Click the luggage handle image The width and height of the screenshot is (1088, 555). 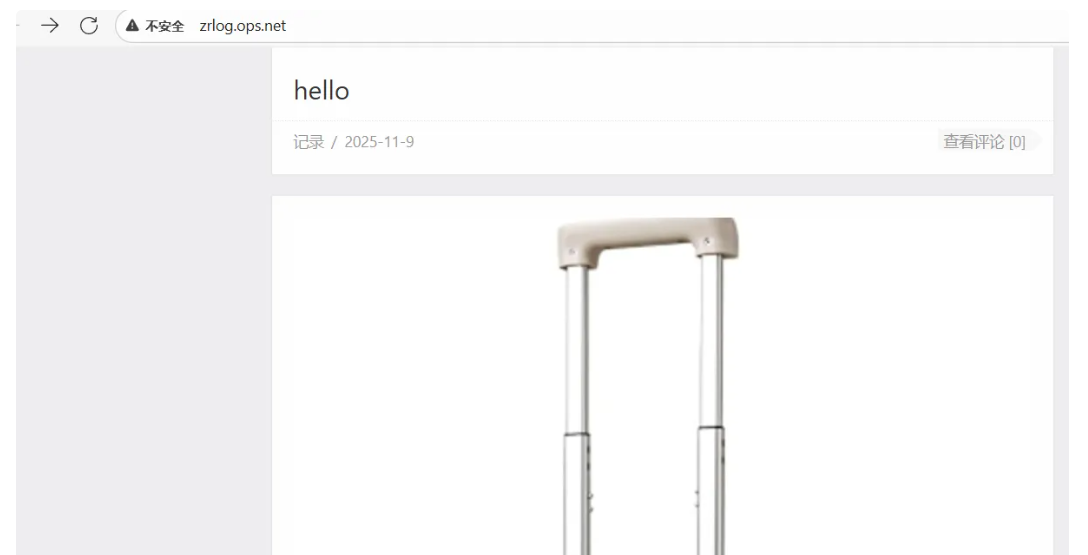pyautogui.click(x=648, y=386)
